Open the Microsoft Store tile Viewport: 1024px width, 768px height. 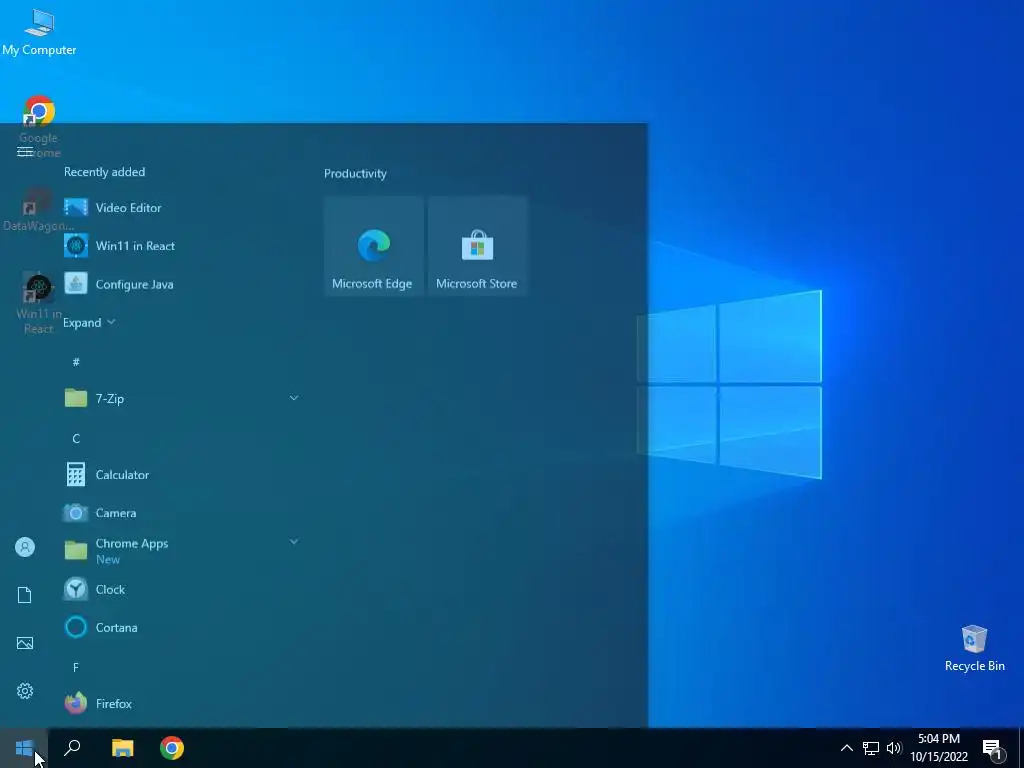point(477,246)
